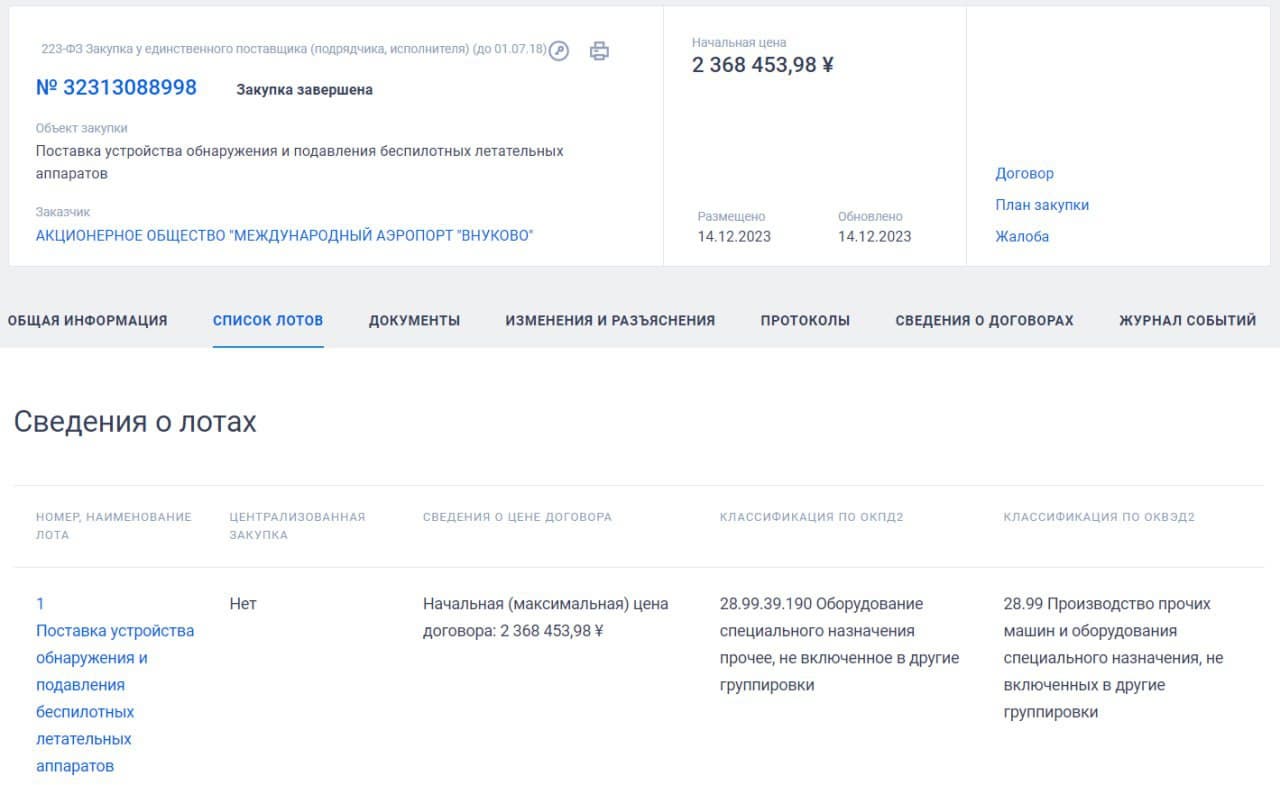Select the Список лотов tab

tap(268, 320)
